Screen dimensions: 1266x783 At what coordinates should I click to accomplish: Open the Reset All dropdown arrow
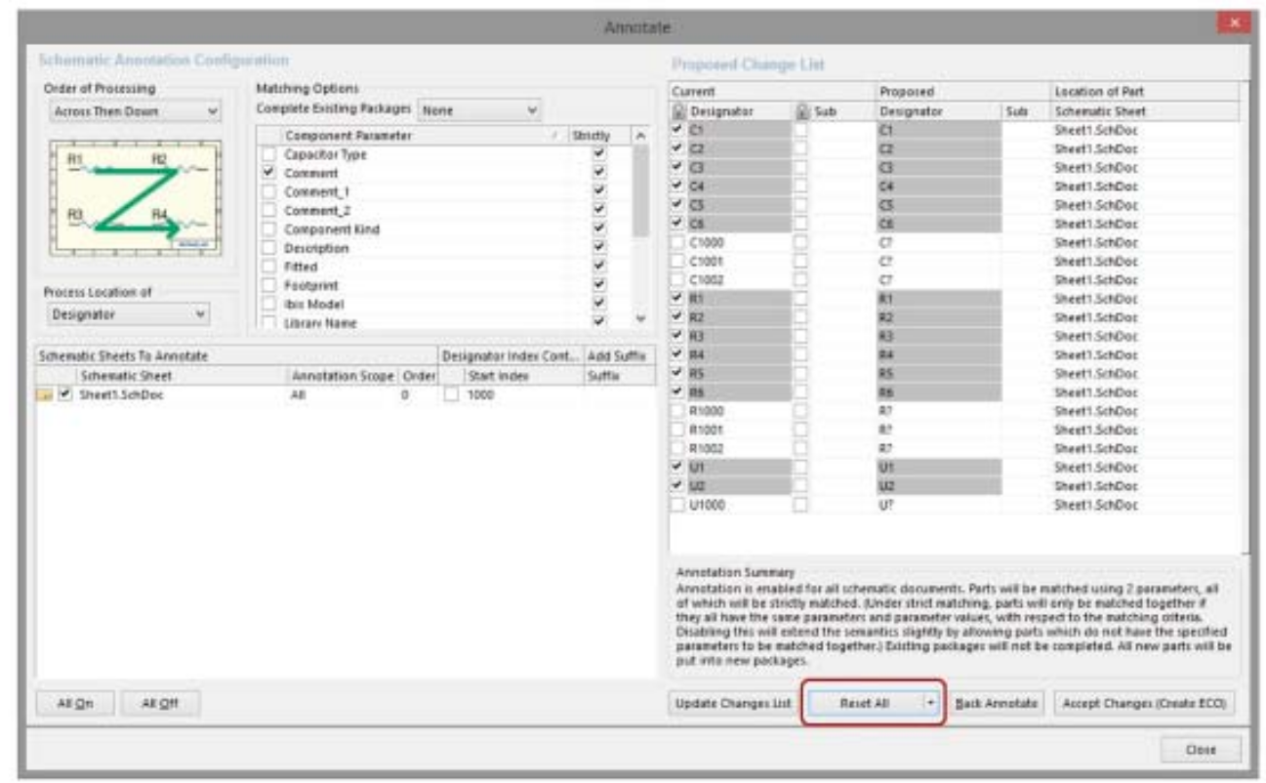click(x=931, y=703)
